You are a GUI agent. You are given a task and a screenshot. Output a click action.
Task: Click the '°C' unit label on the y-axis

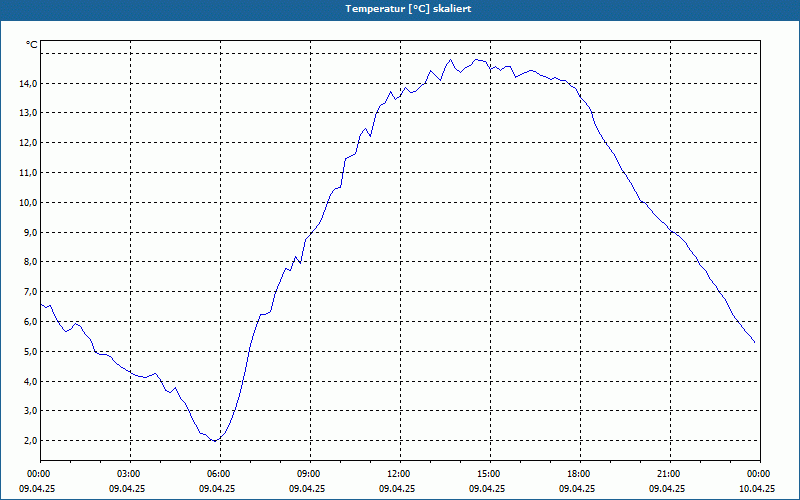[x=32, y=45]
